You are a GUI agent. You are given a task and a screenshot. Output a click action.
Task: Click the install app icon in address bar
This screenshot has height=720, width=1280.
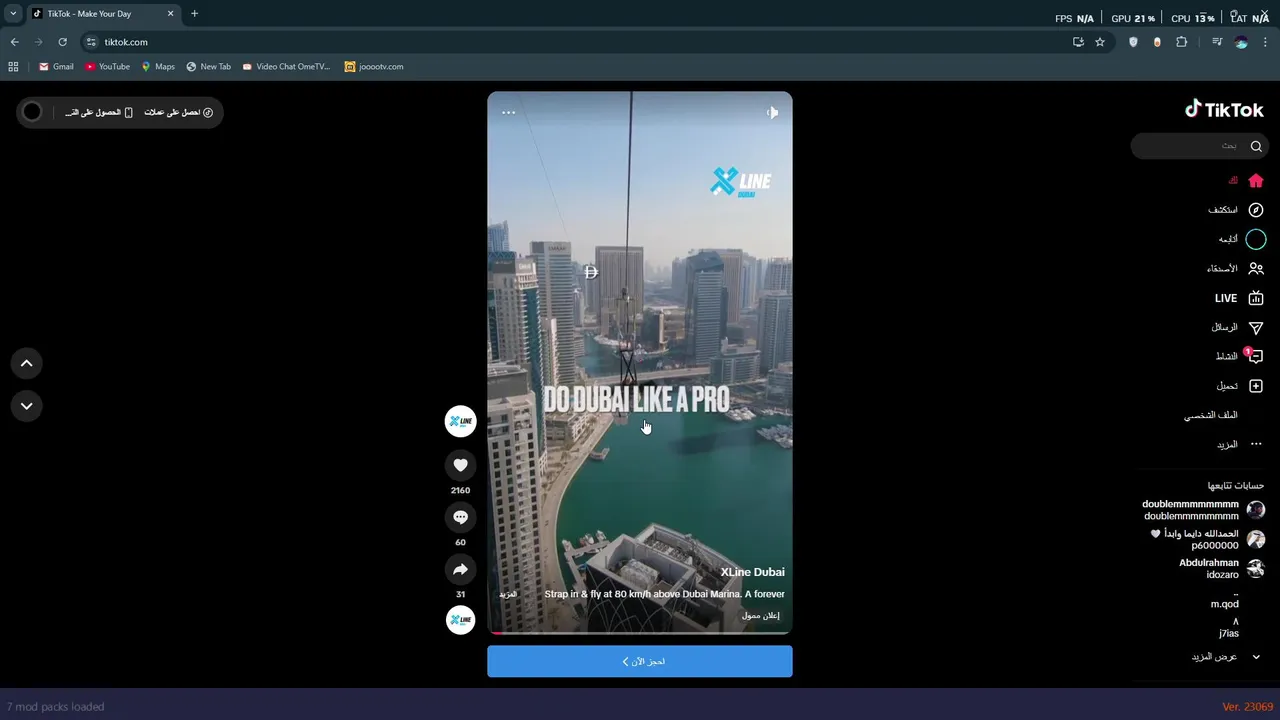click(x=1078, y=42)
